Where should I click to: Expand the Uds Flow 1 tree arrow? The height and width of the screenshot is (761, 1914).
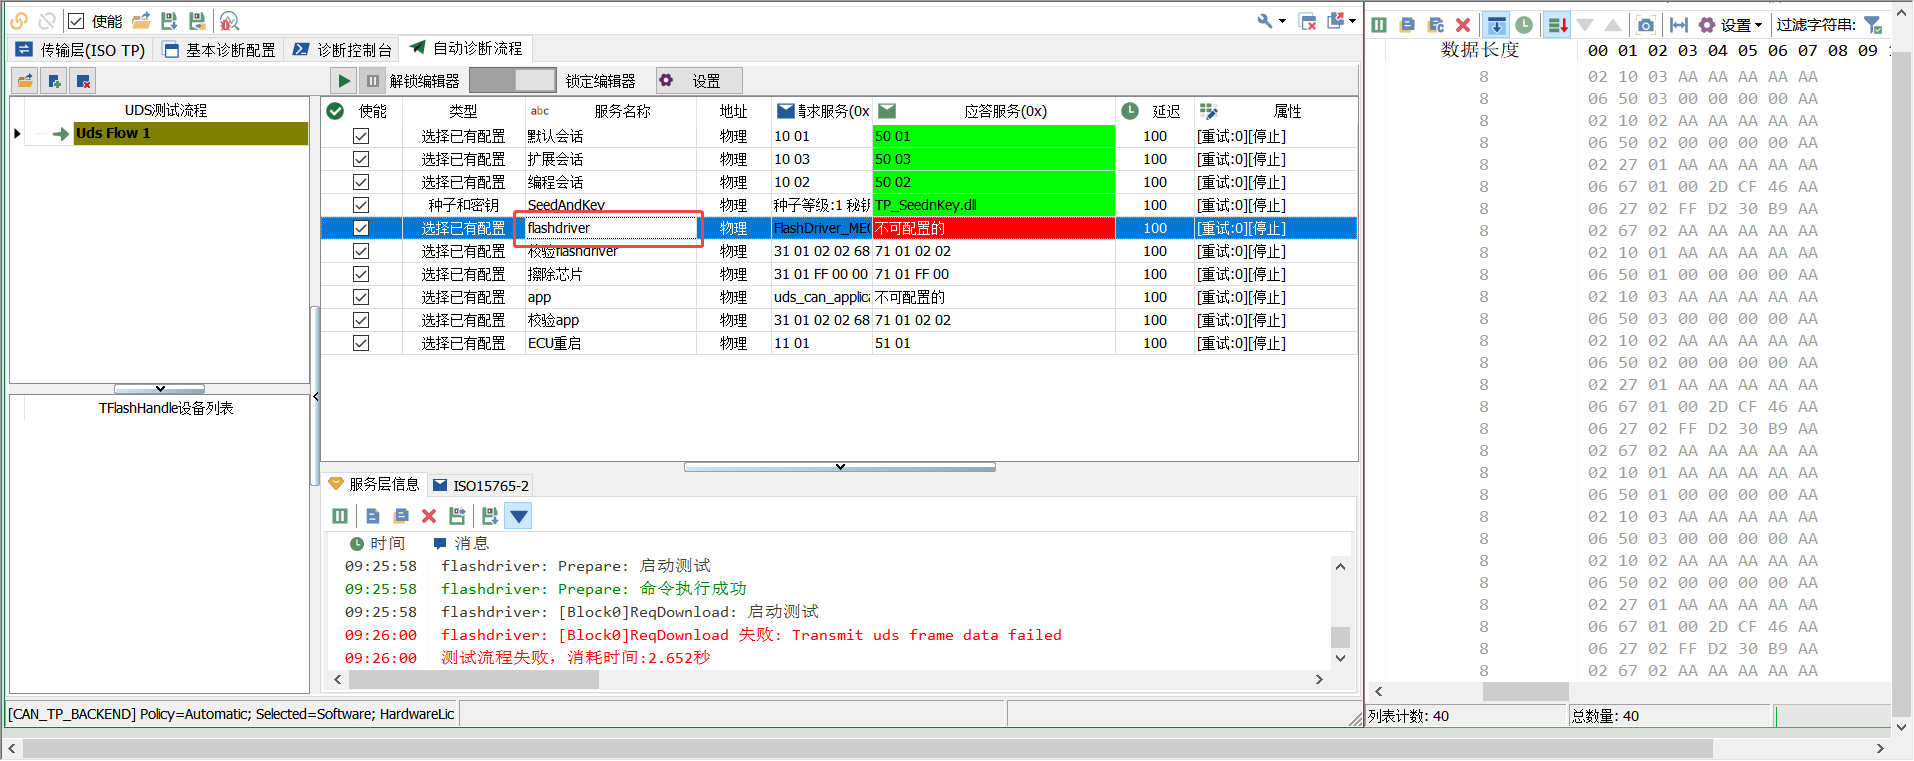(17, 133)
